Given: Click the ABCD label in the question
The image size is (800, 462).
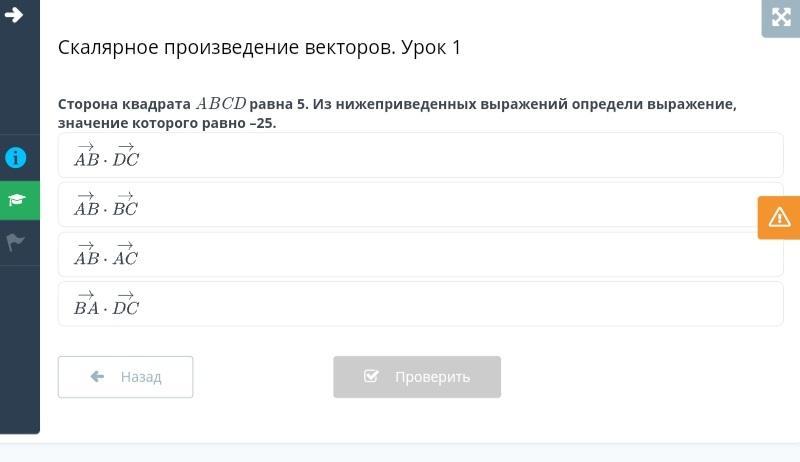Looking at the screenshot, I should [220, 104].
